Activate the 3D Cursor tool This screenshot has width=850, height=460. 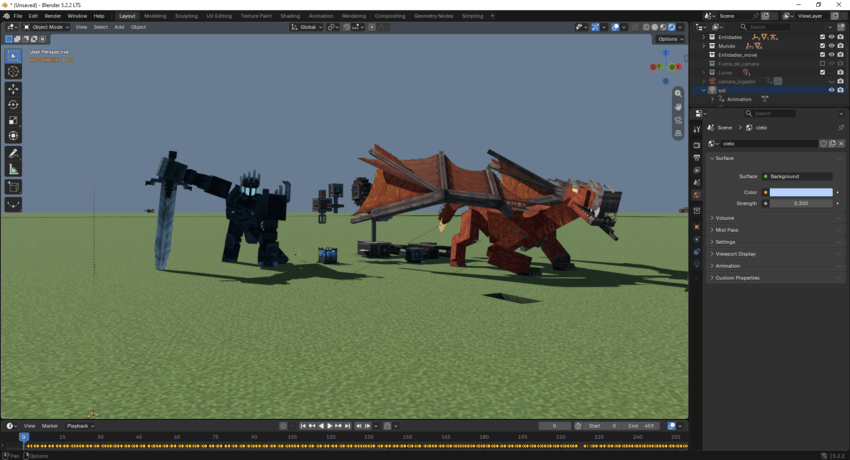pyautogui.click(x=14, y=72)
